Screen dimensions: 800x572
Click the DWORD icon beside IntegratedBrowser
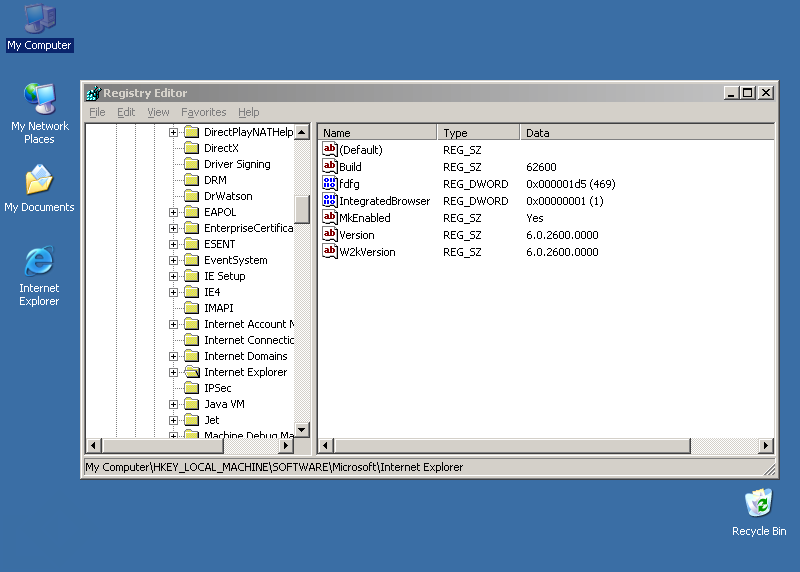330,201
